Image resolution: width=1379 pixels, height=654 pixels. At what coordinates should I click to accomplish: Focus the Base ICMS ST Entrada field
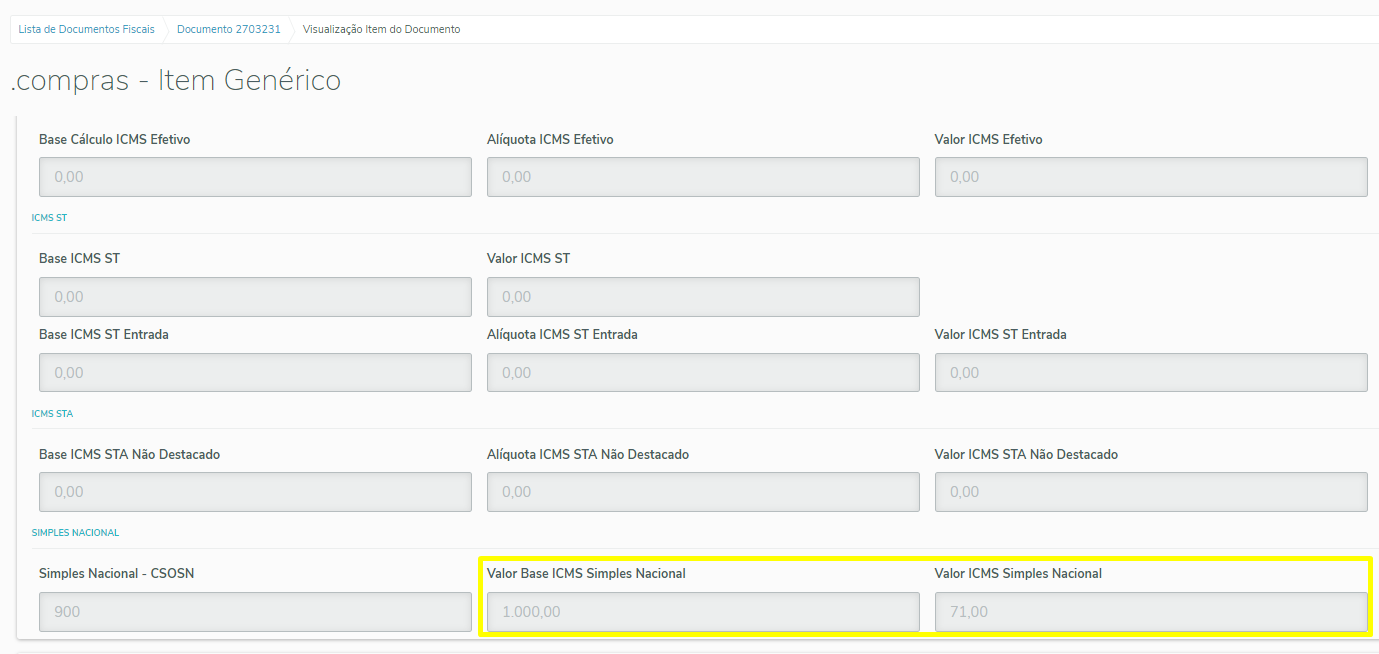pyautogui.click(x=255, y=373)
